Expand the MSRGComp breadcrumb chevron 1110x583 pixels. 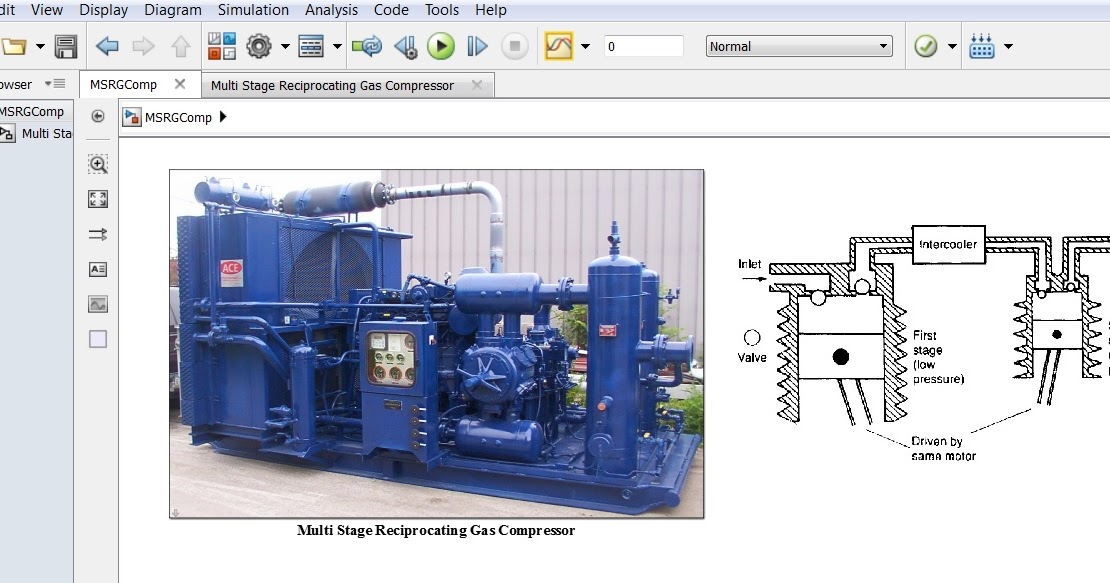(221, 117)
